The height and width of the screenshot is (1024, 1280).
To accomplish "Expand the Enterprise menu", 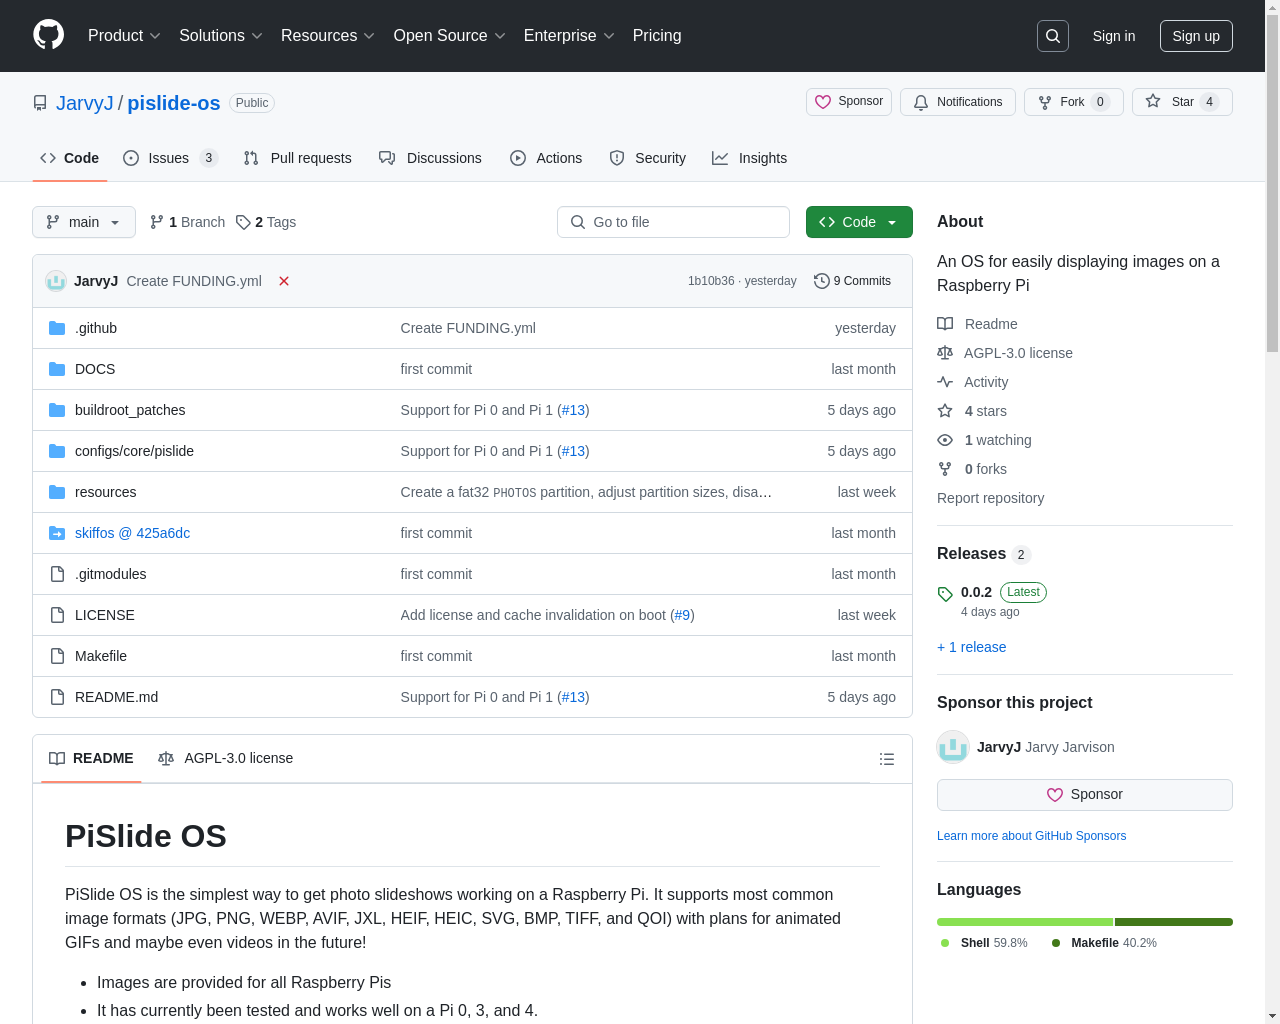I will [x=569, y=36].
